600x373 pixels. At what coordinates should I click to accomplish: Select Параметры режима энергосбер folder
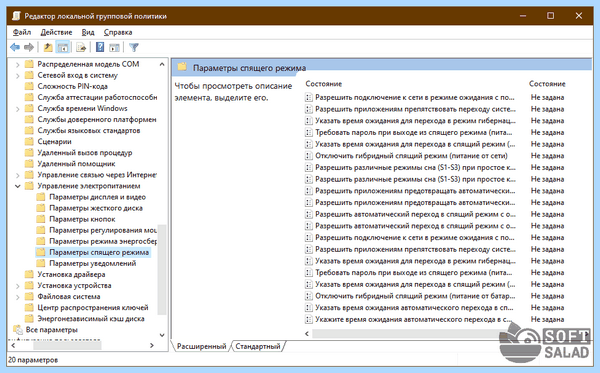(x=103, y=242)
